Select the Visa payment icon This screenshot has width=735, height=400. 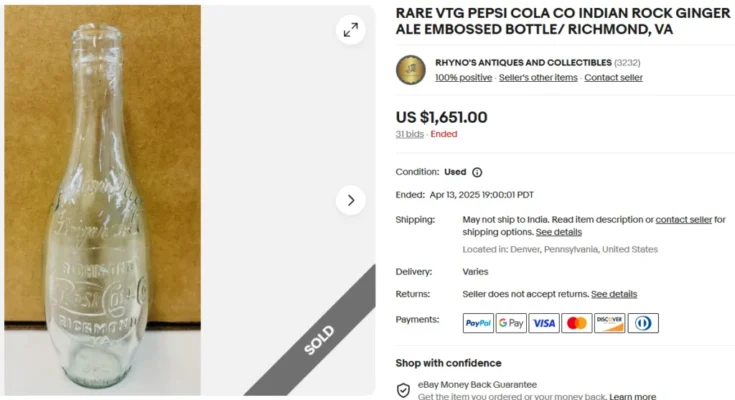pos(544,323)
